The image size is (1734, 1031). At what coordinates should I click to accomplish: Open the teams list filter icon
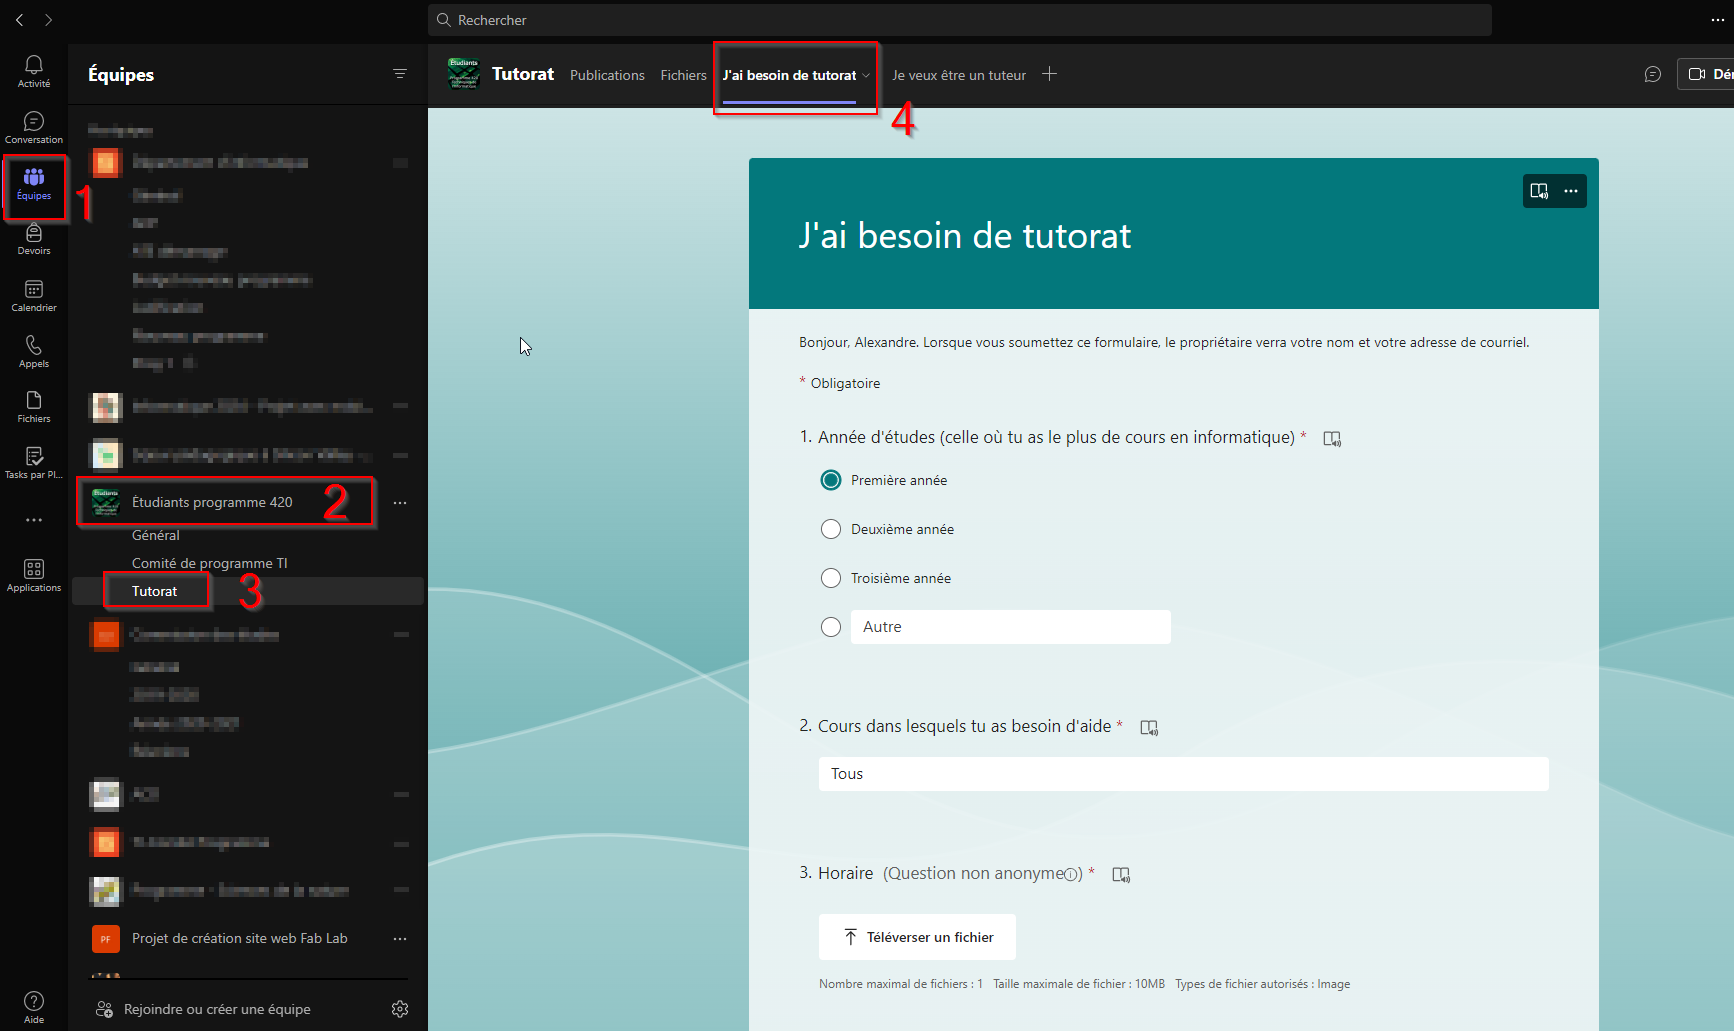click(x=400, y=74)
